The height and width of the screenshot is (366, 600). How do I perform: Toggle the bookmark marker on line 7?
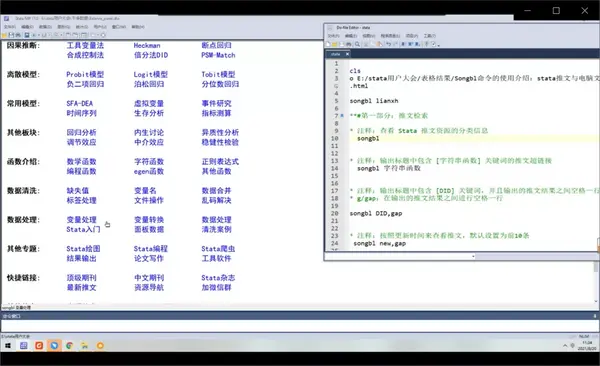click(342, 116)
